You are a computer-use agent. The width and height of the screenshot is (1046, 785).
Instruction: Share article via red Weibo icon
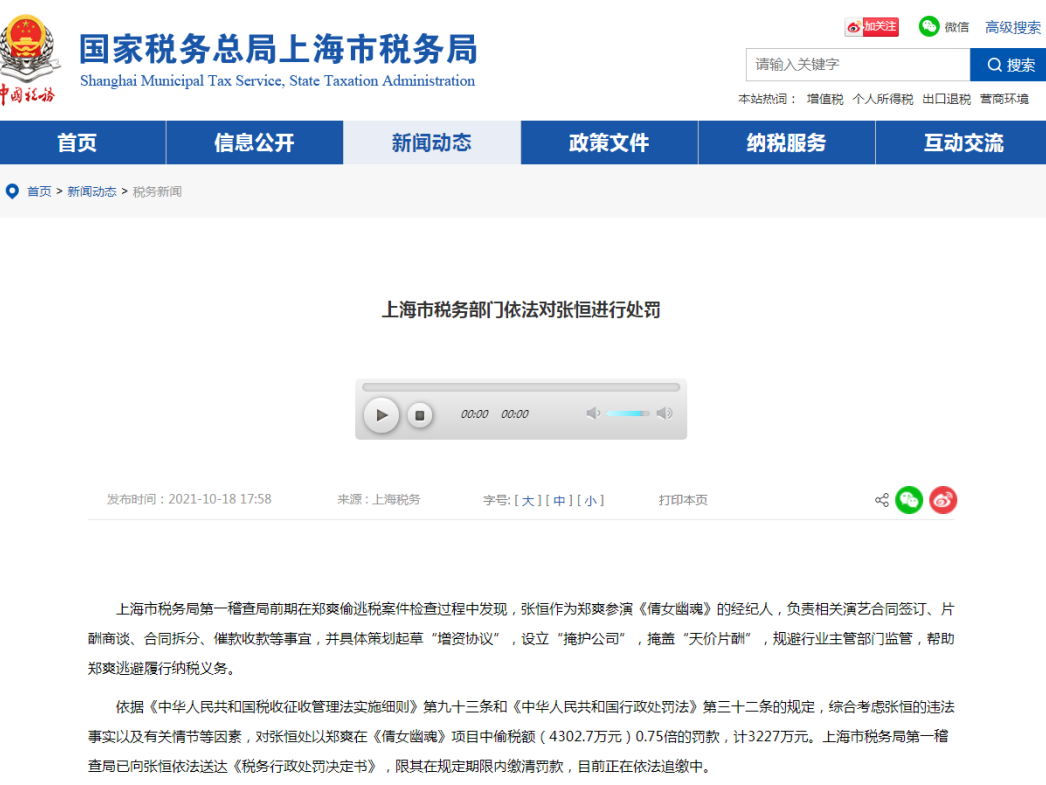tap(943, 500)
